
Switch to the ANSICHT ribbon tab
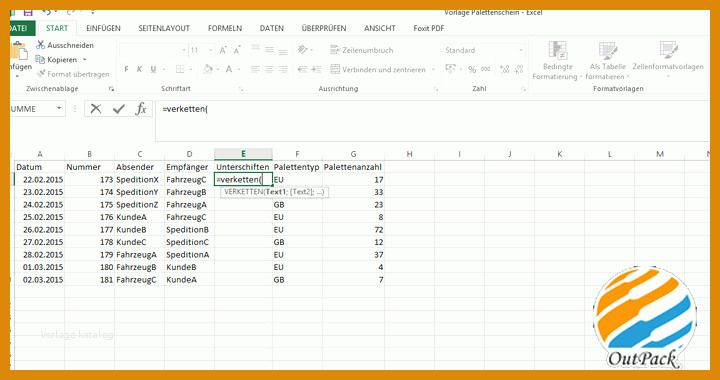click(x=380, y=28)
